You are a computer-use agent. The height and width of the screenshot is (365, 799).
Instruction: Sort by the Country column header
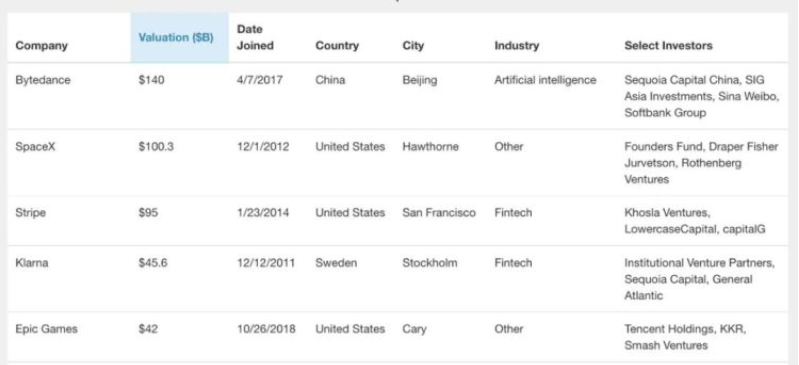pos(337,46)
